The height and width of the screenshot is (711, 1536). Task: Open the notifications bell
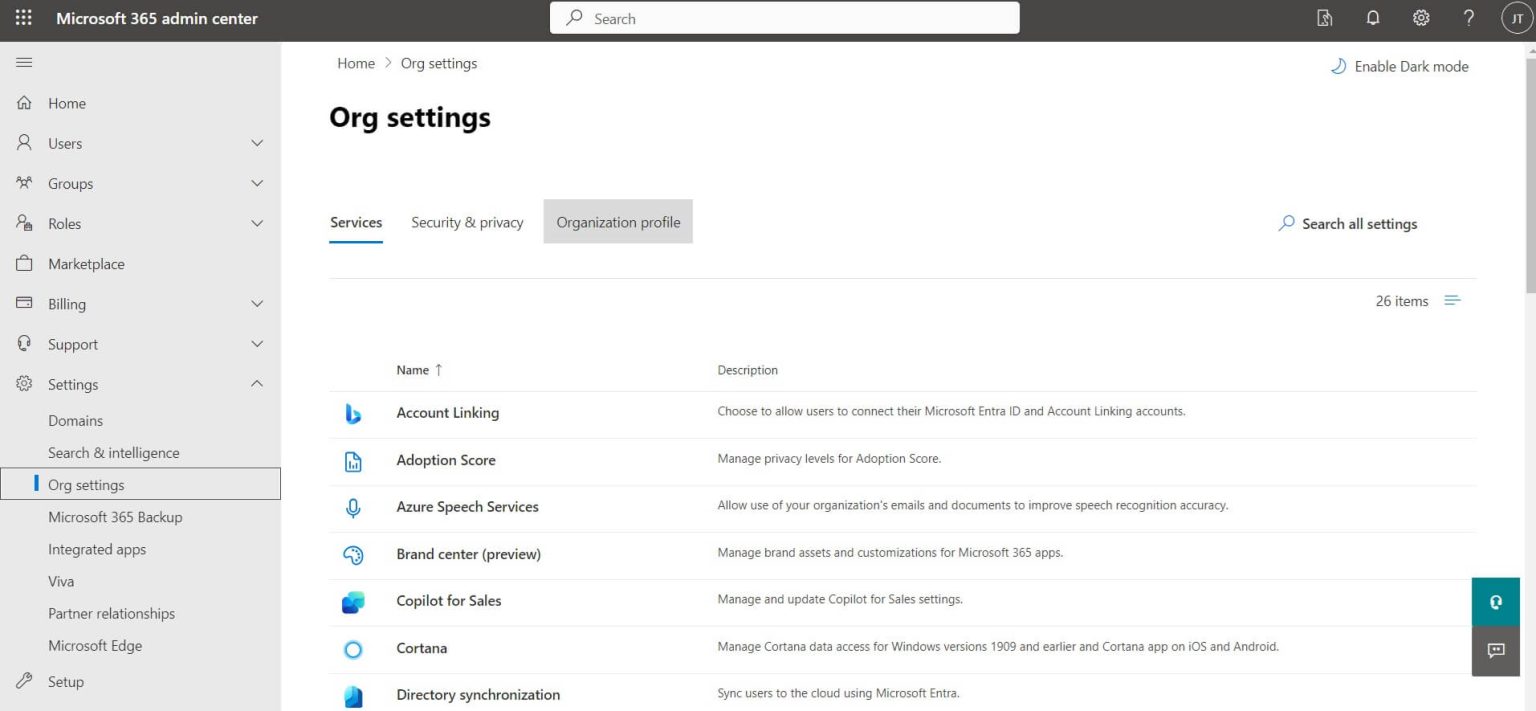point(1373,17)
